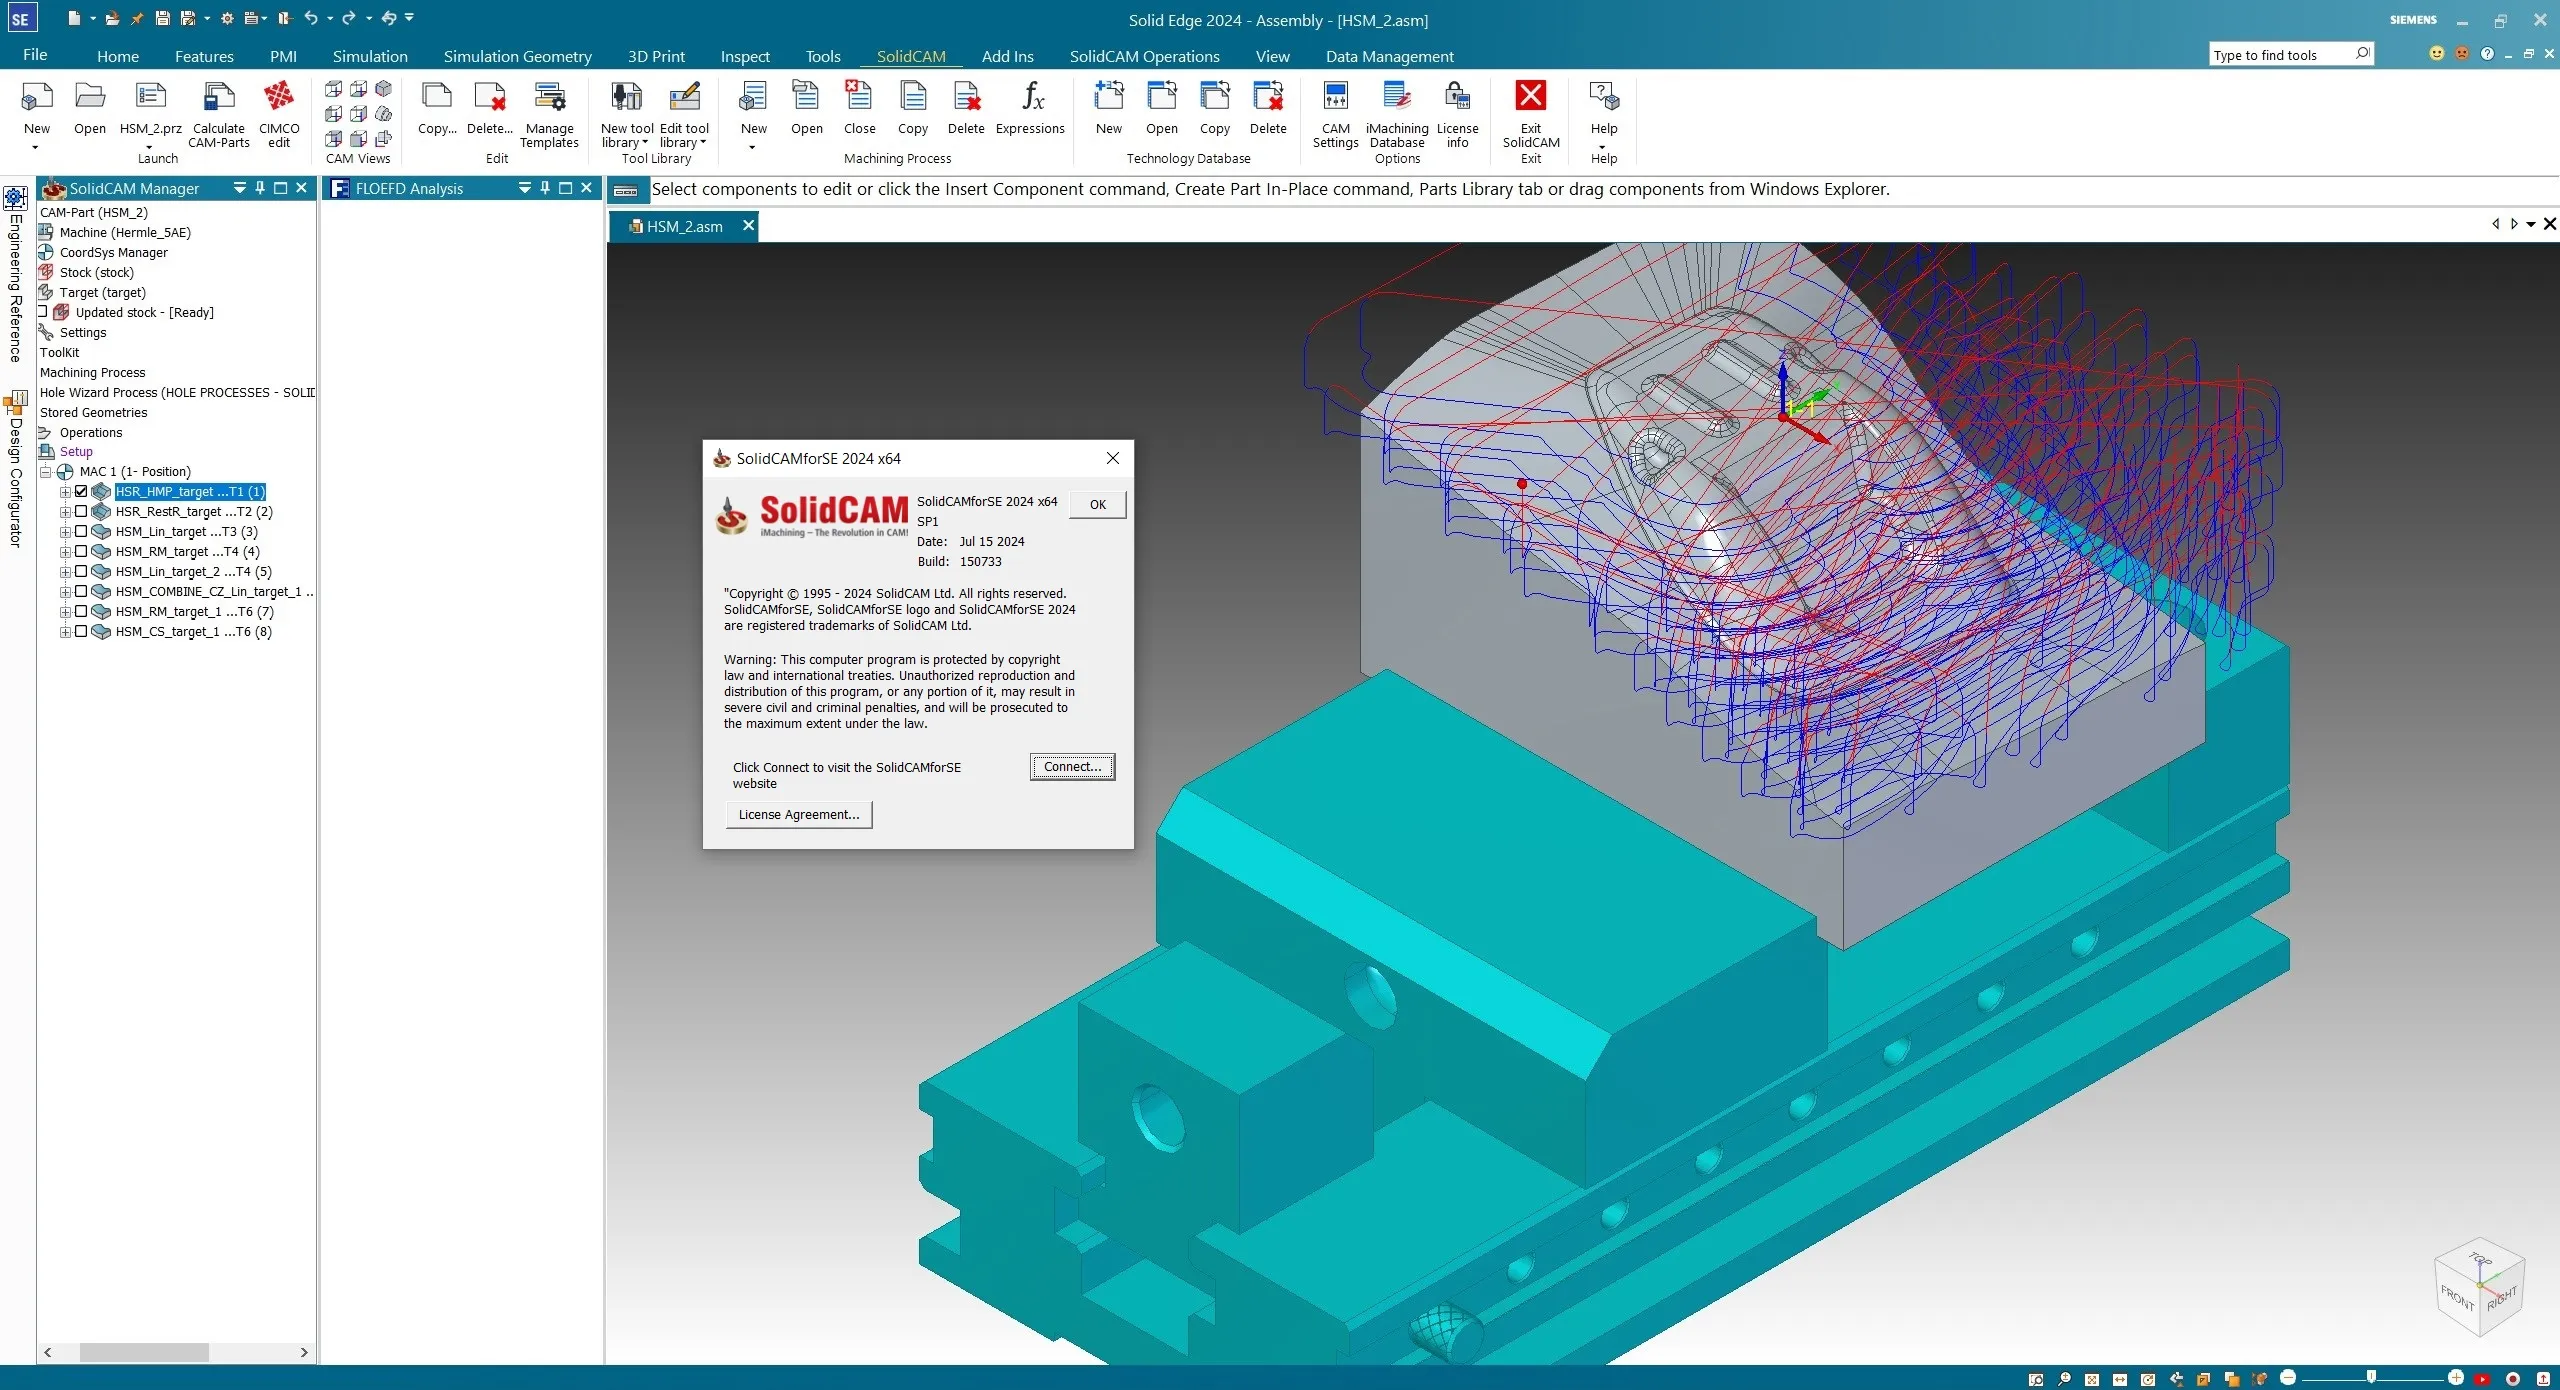This screenshot has width=2560, height=1390.
Task: Close the HSM_2.asm document tab
Action: pyautogui.click(x=747, y=226)
